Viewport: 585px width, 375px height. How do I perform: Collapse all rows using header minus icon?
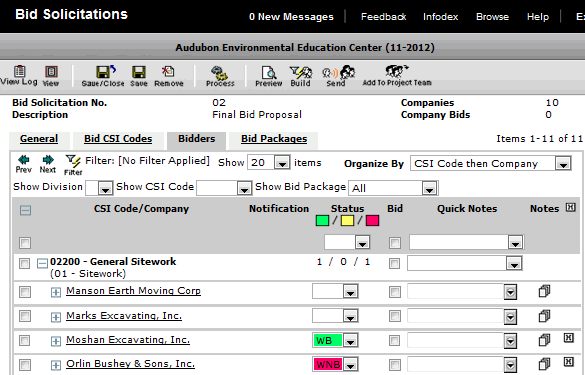[x=25, y=210]
